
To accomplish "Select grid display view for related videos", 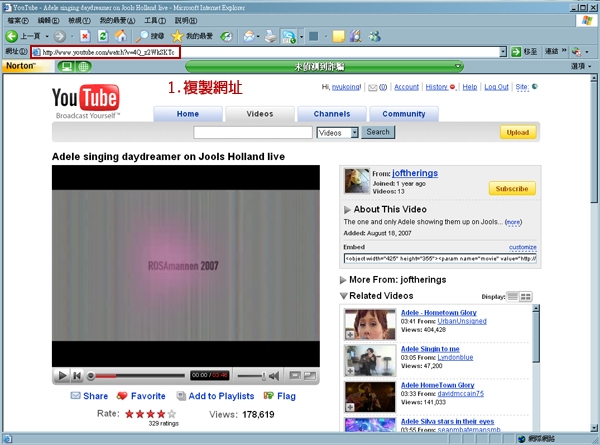I will 526,297.
